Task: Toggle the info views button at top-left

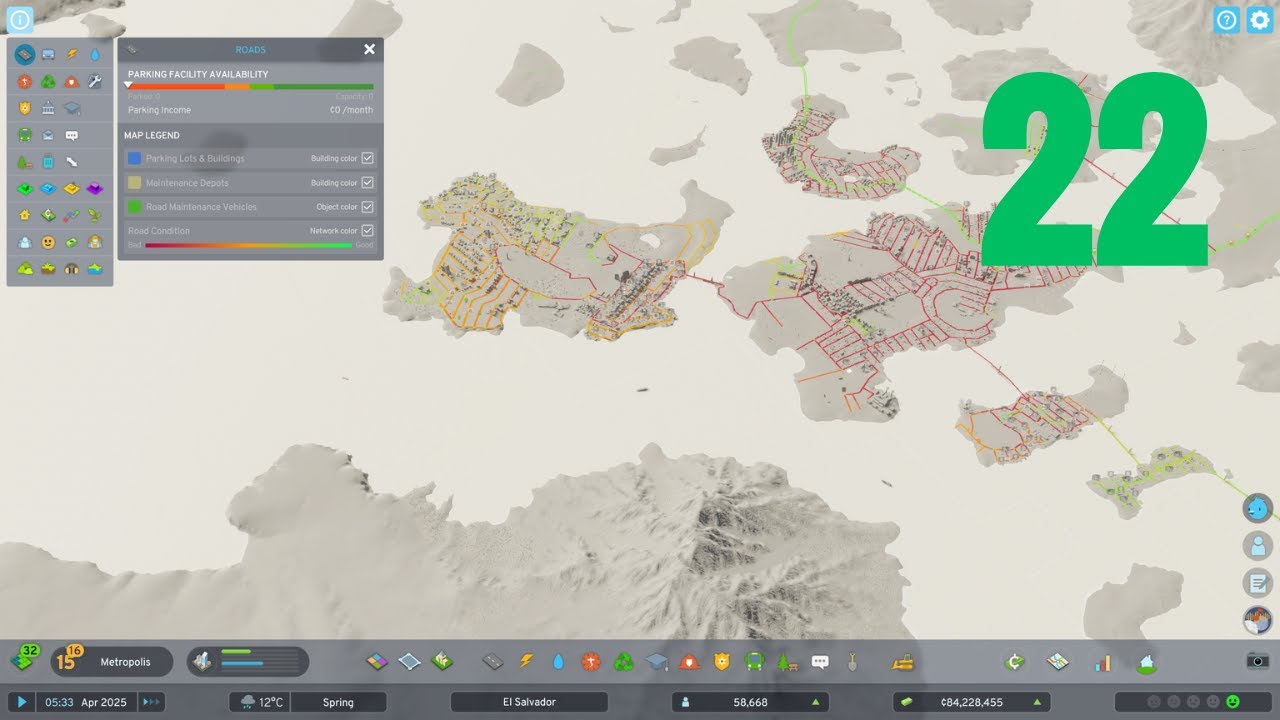Action: coord(20,19)
